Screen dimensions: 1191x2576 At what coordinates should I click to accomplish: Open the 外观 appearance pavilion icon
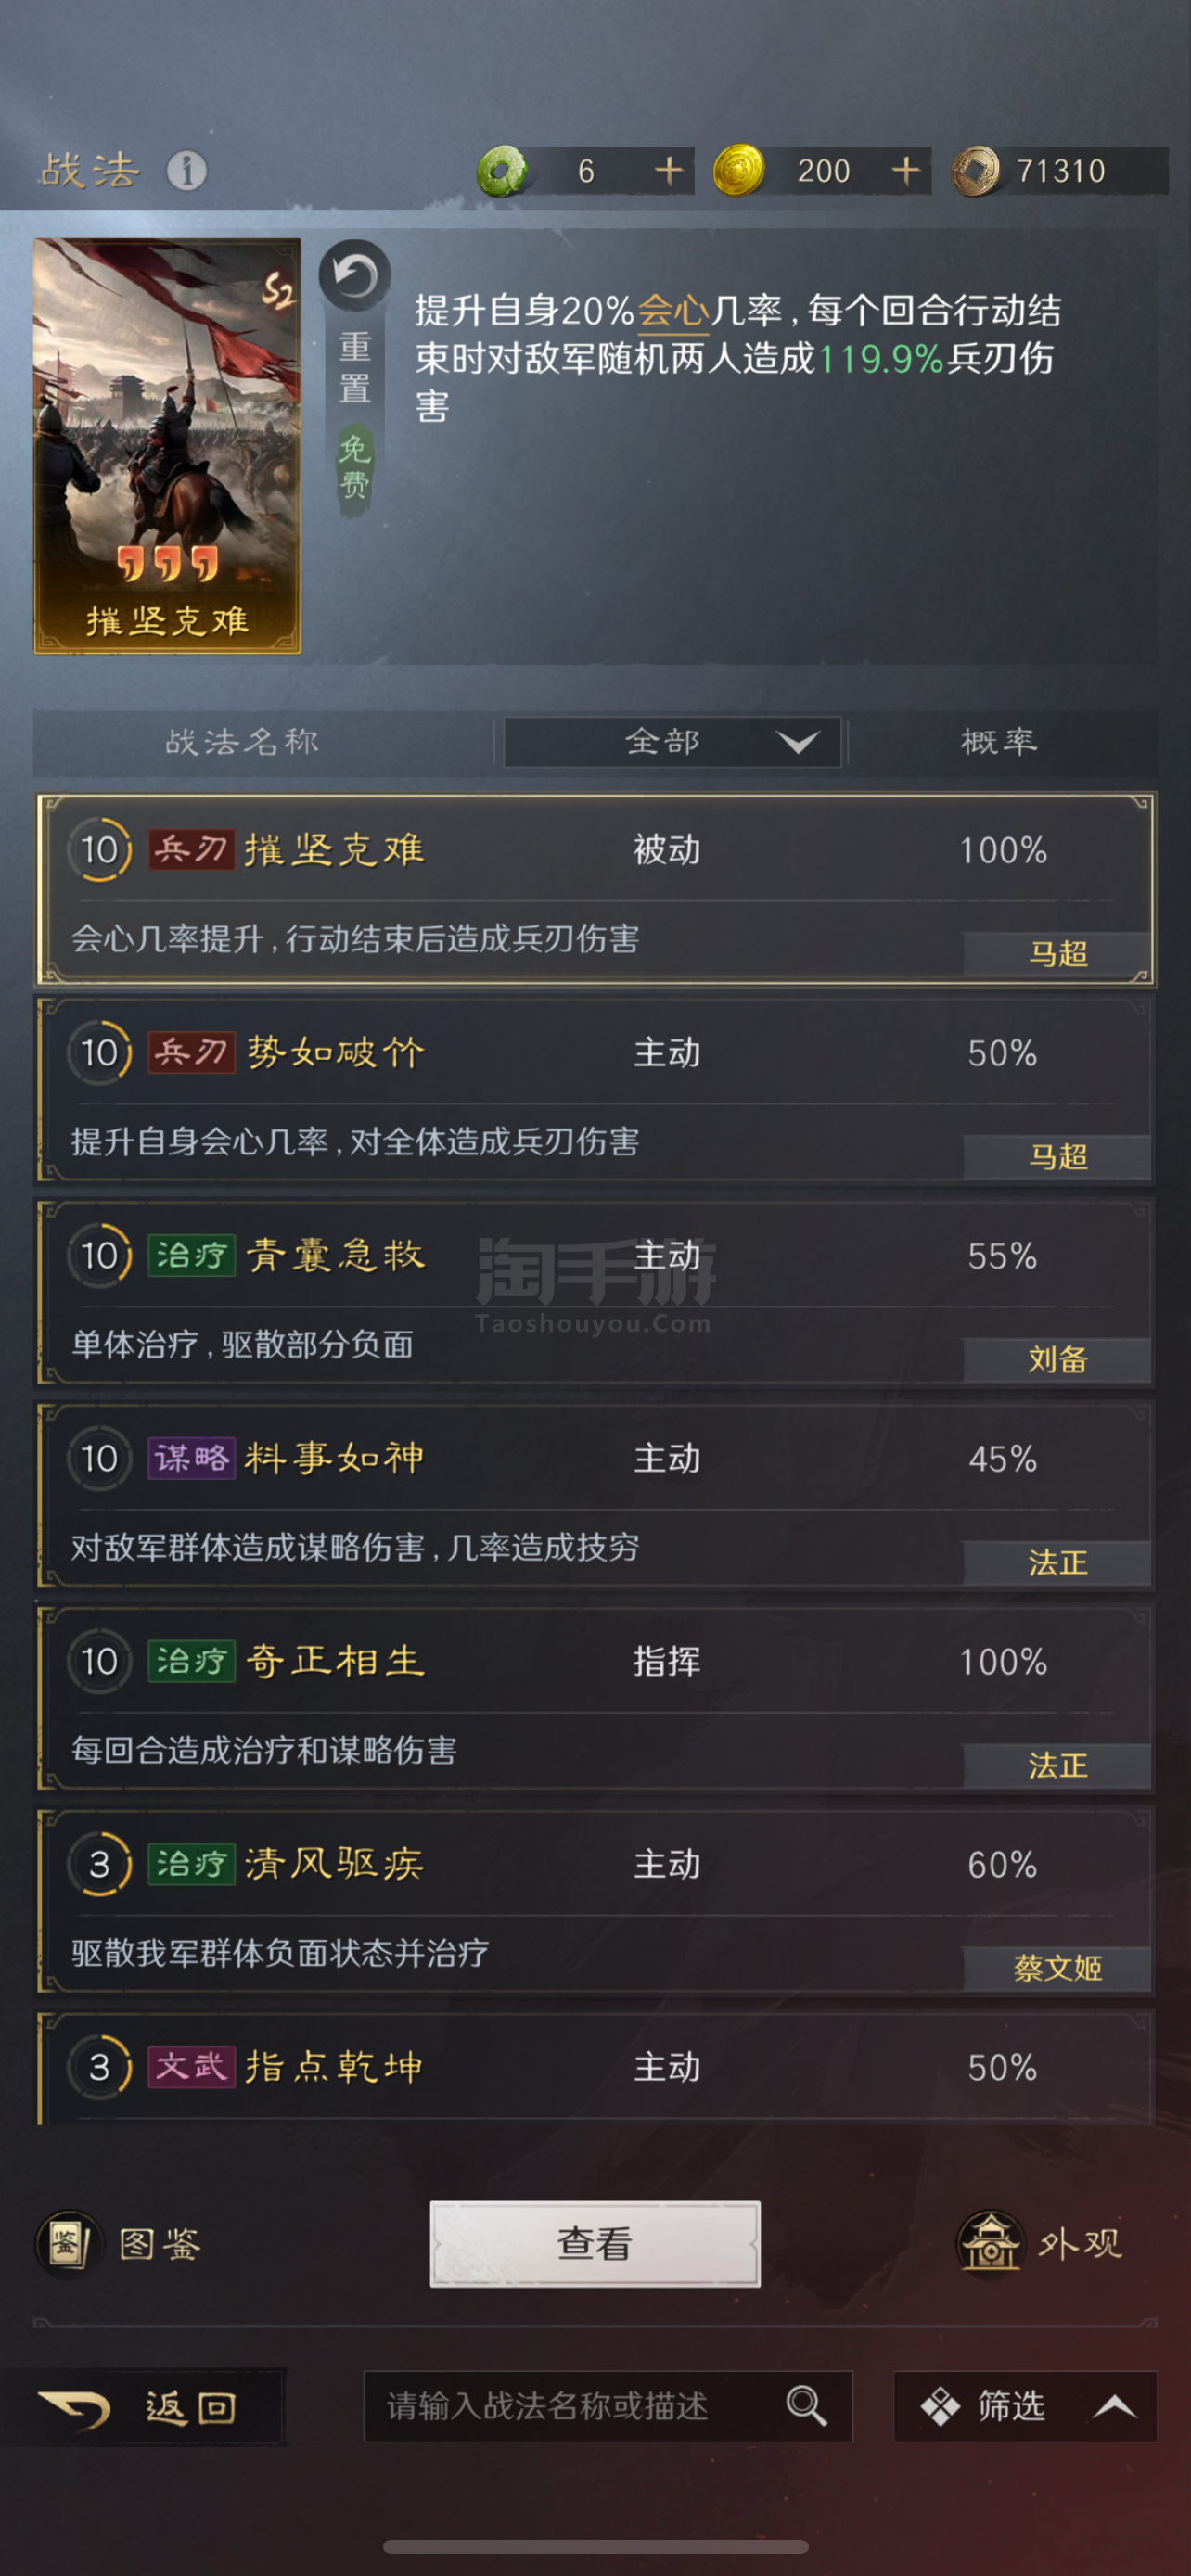tap(990, 2243)
